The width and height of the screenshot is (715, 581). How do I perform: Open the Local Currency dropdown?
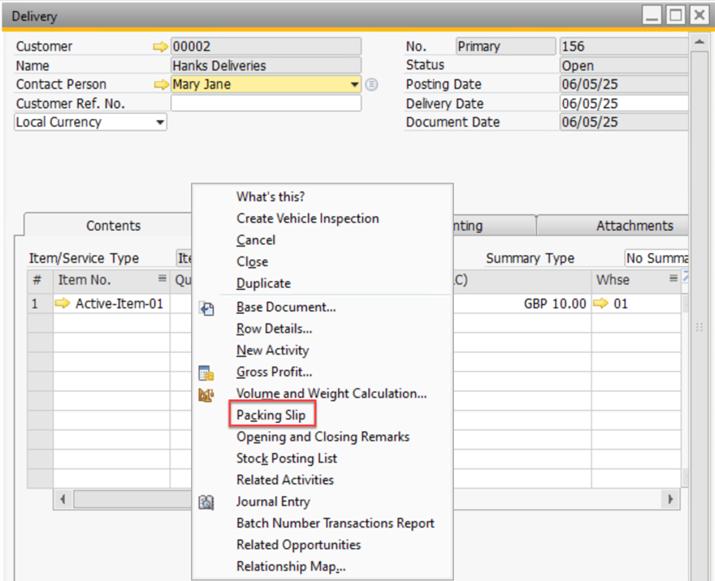160,123
